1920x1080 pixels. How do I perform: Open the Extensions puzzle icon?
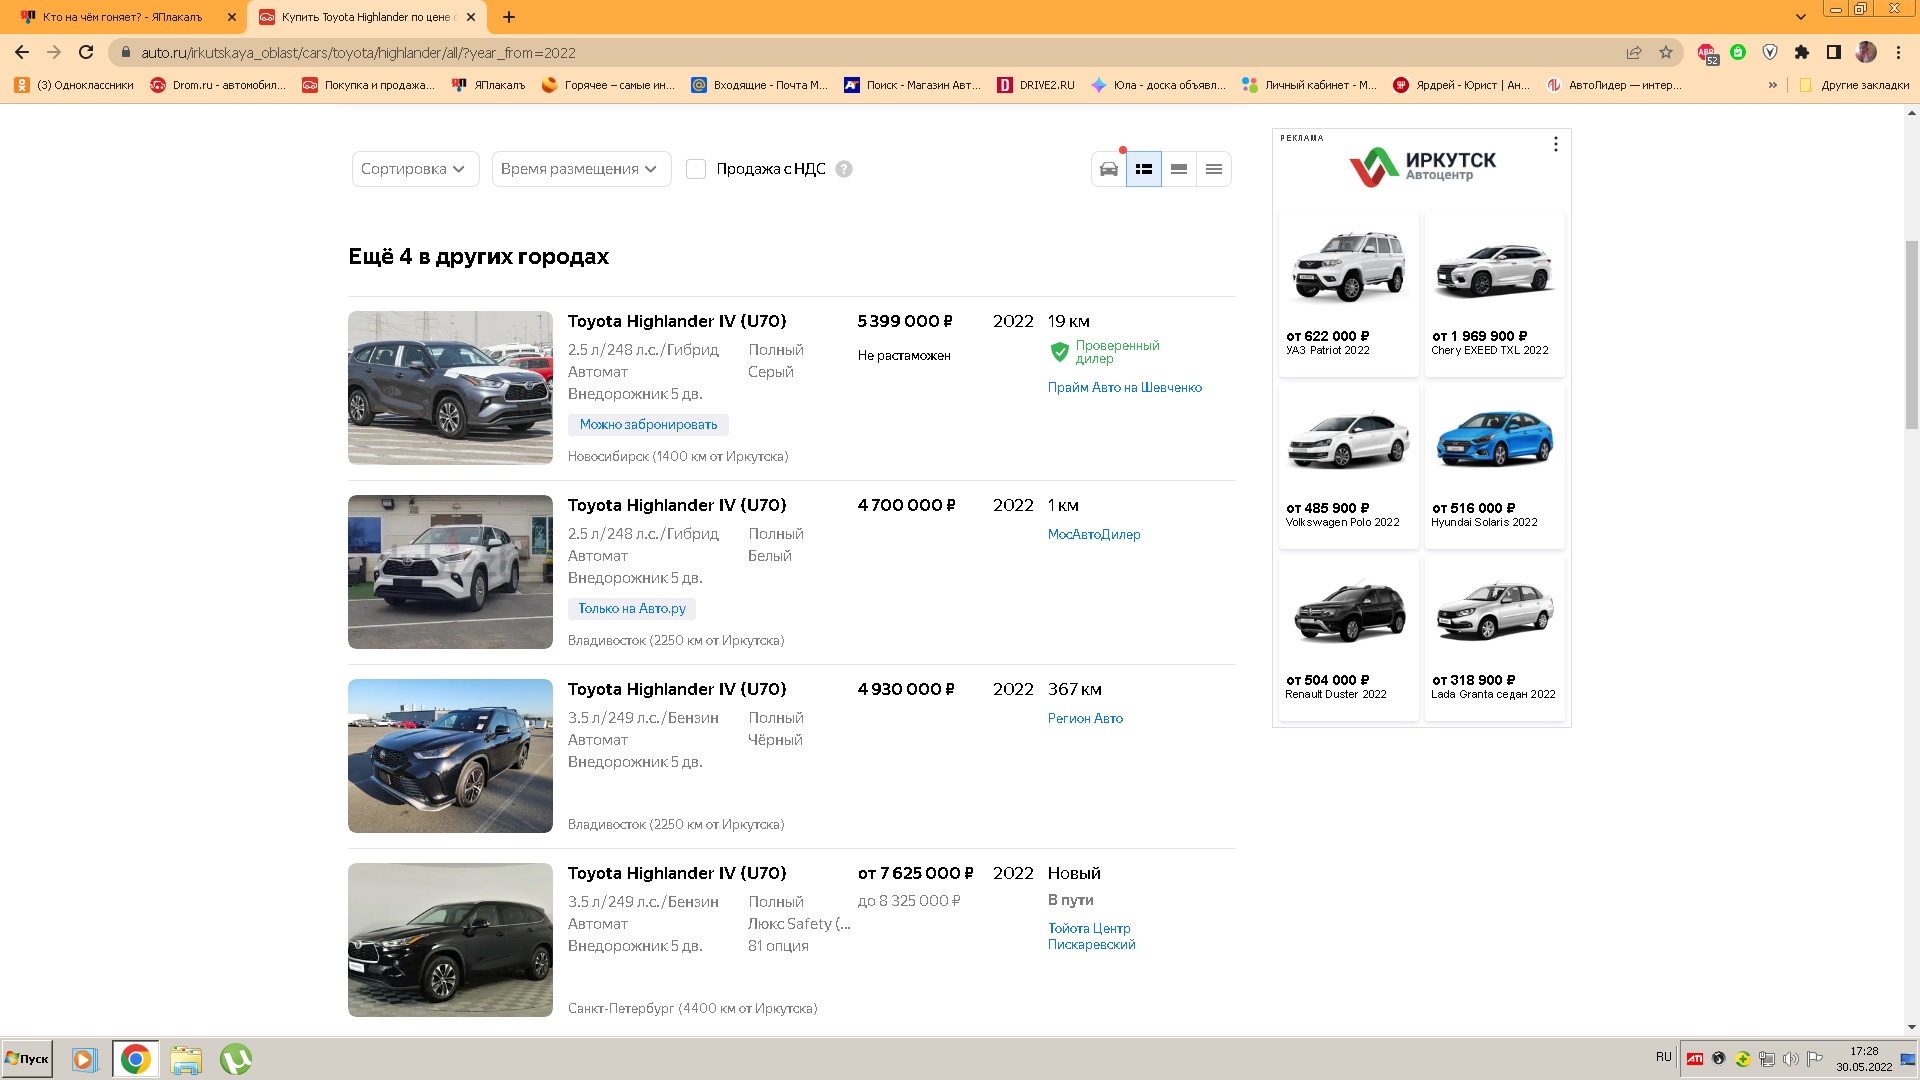click(x=1802, y=52)
